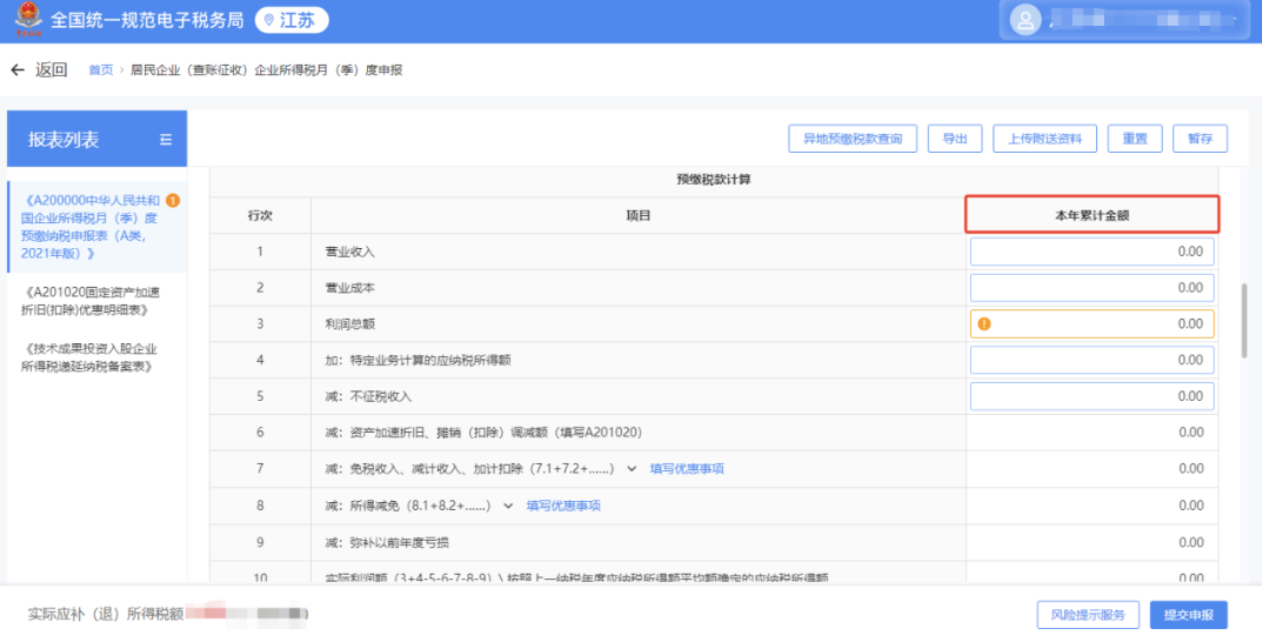This screenshot has width=1262, height=632.
Task: Click the 全国统一规范电子税务局 title
Action: (147, 20)
